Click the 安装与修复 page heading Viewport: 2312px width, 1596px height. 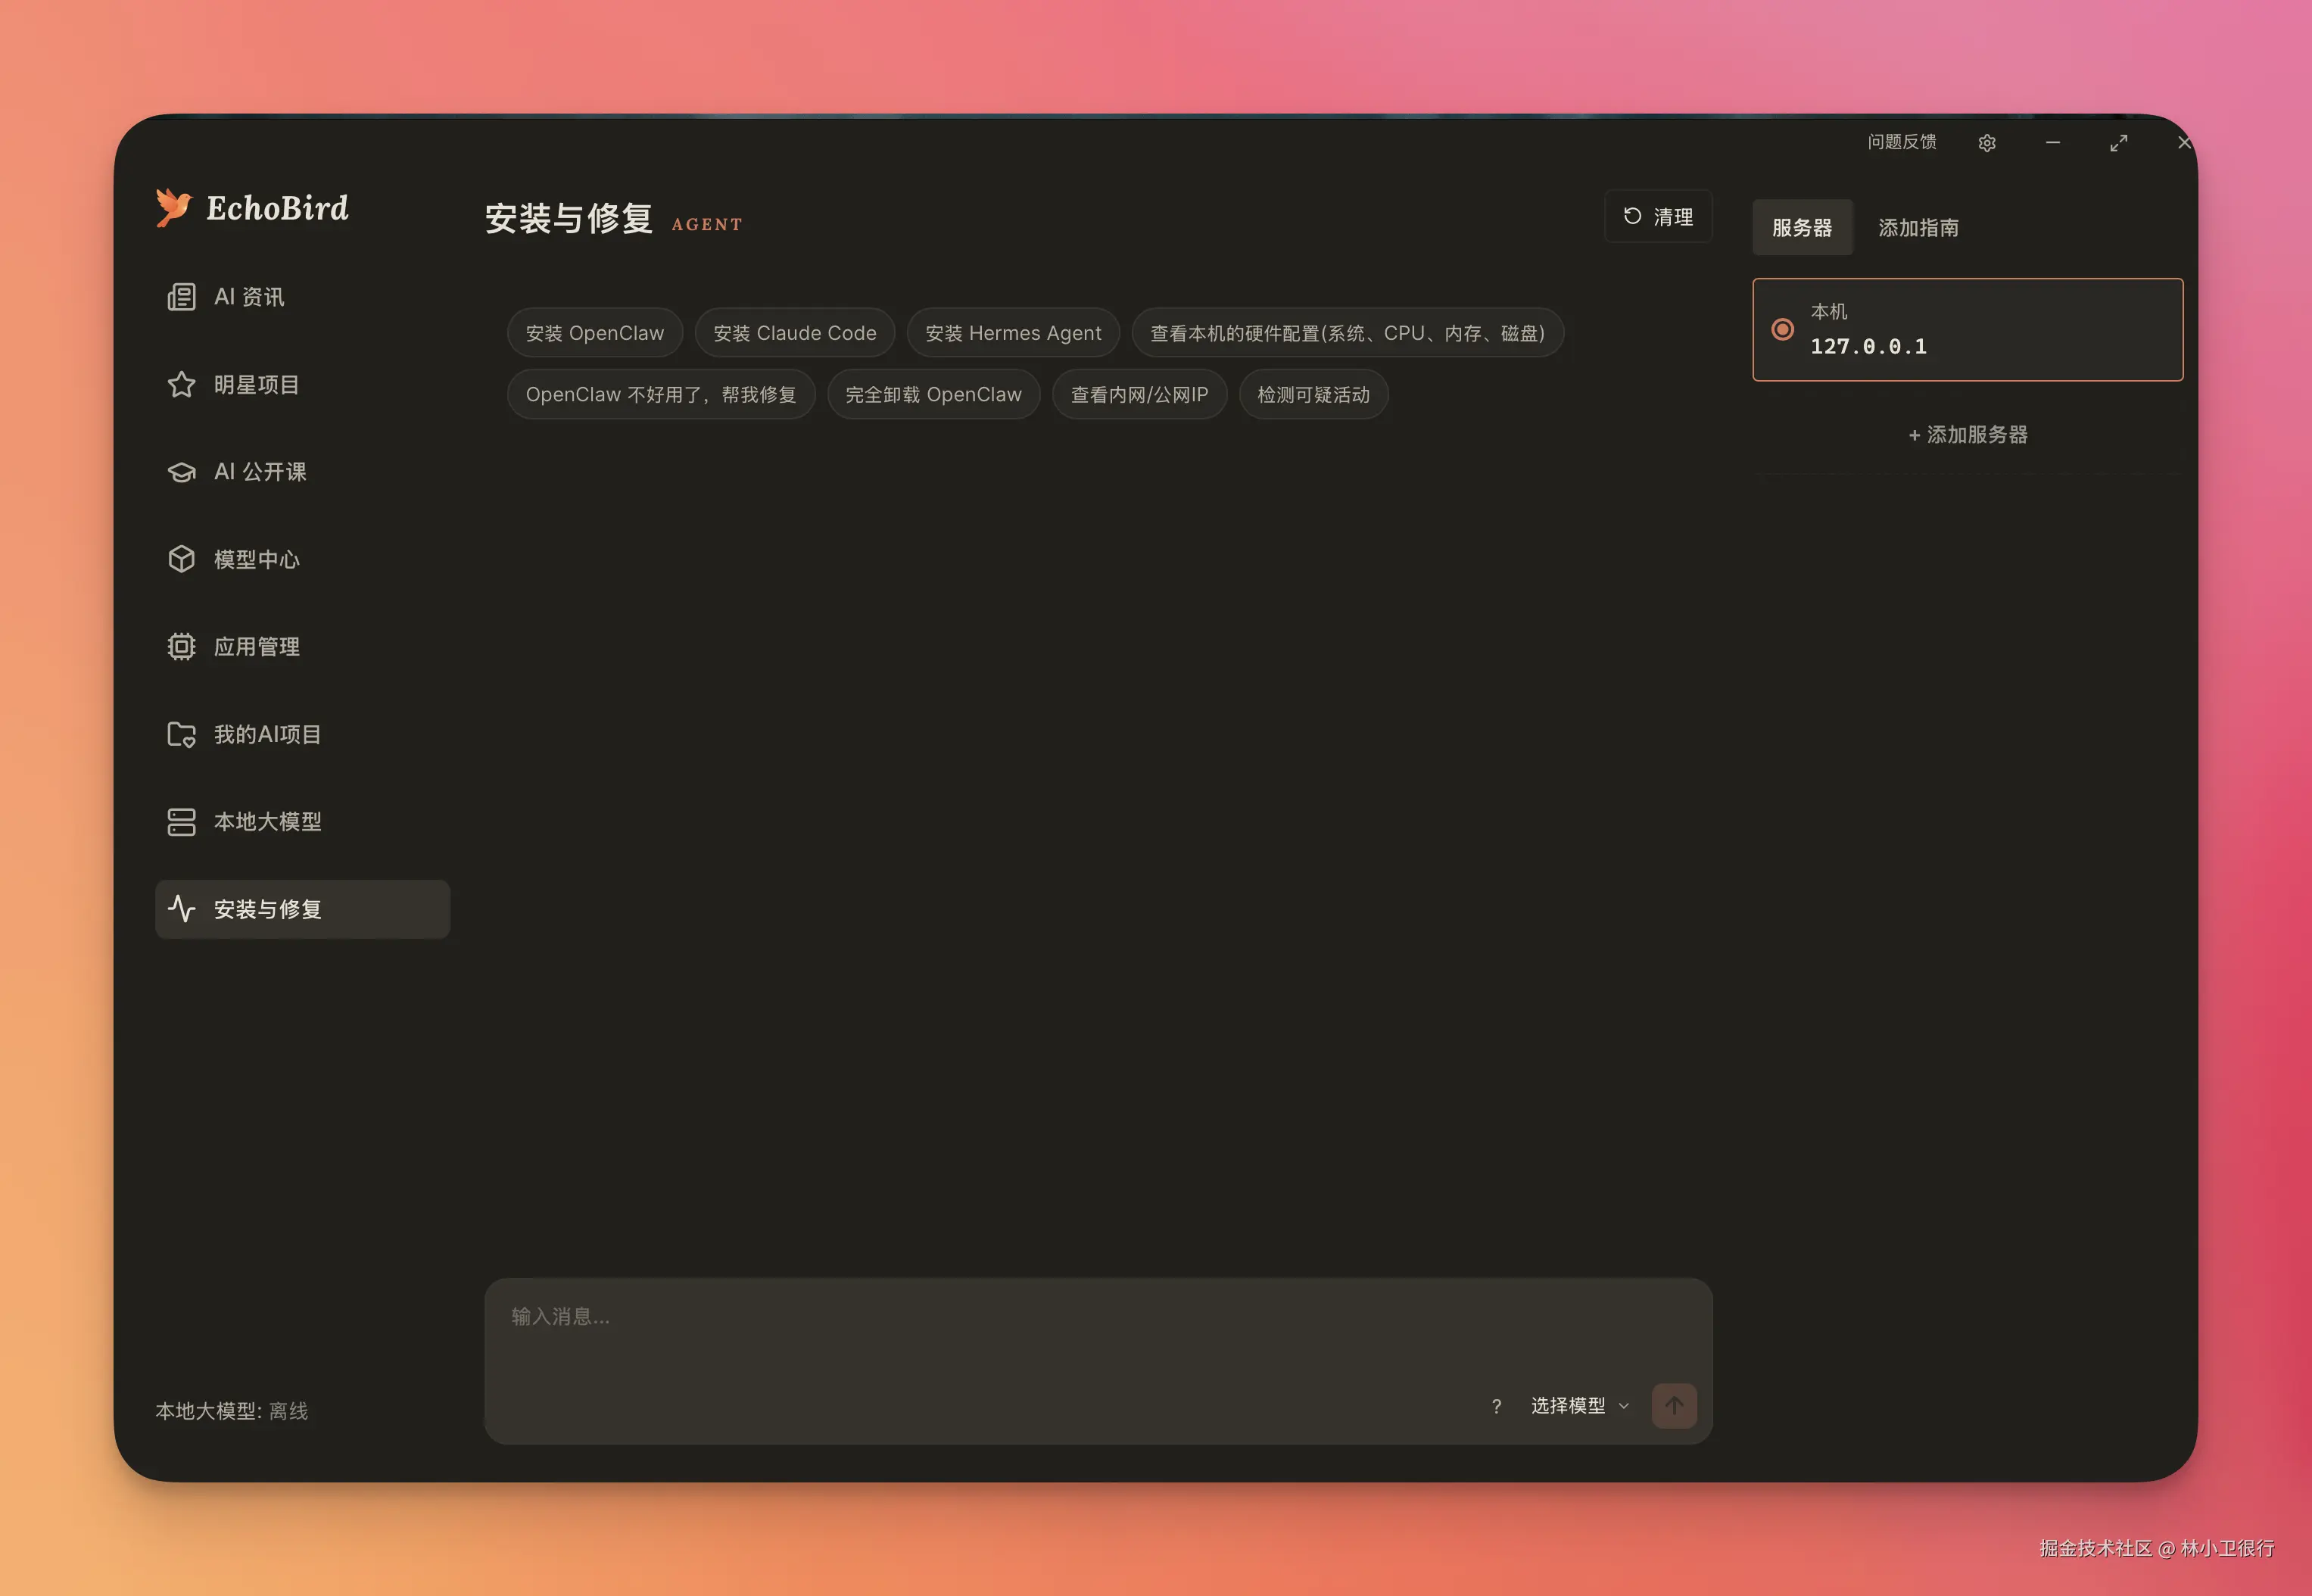tap(568, 218)
